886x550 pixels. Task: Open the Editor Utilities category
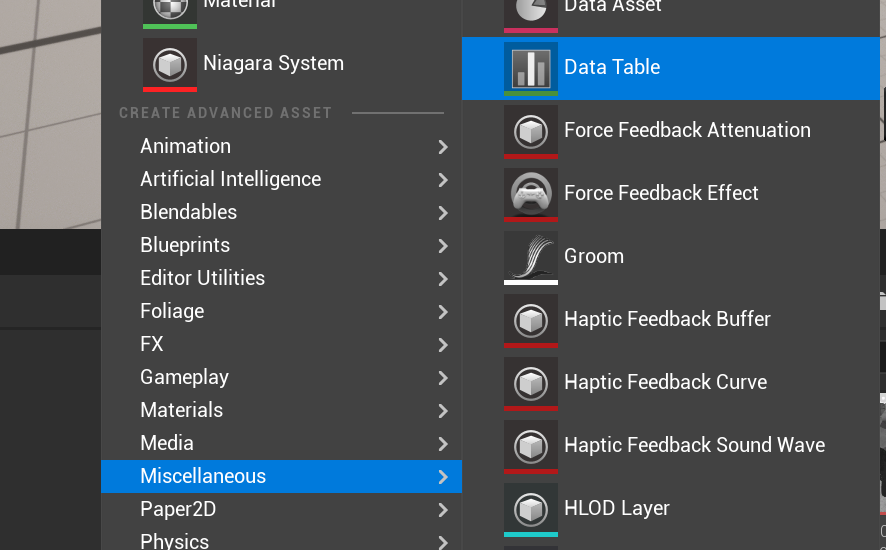[x=202, y=278]
